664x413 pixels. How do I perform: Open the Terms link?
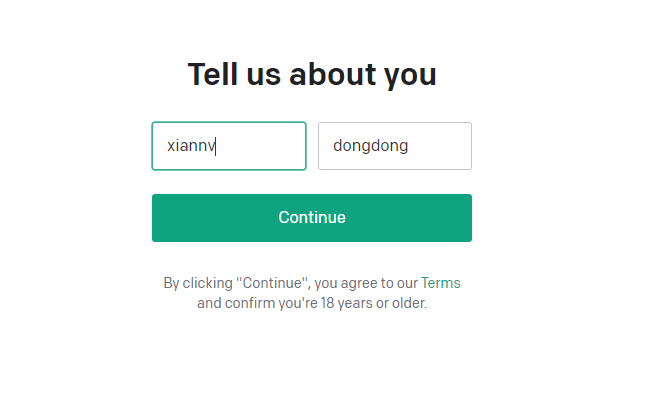[x=441, y=283]
